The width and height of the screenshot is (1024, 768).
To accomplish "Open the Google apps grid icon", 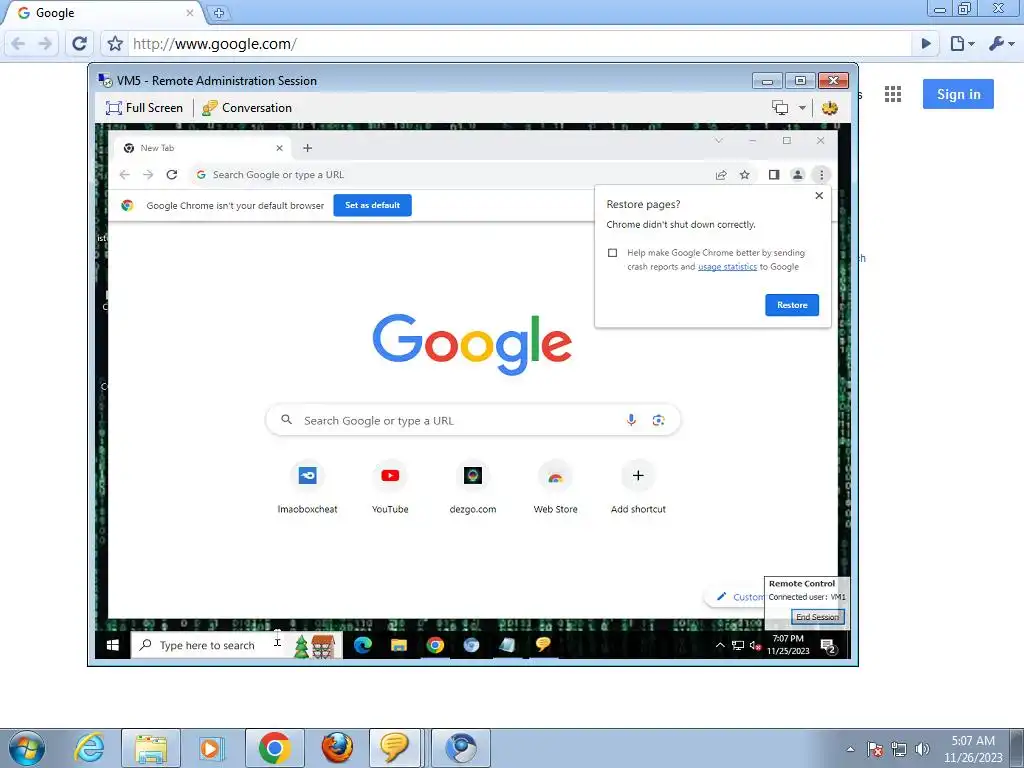I will click(893, 94).
